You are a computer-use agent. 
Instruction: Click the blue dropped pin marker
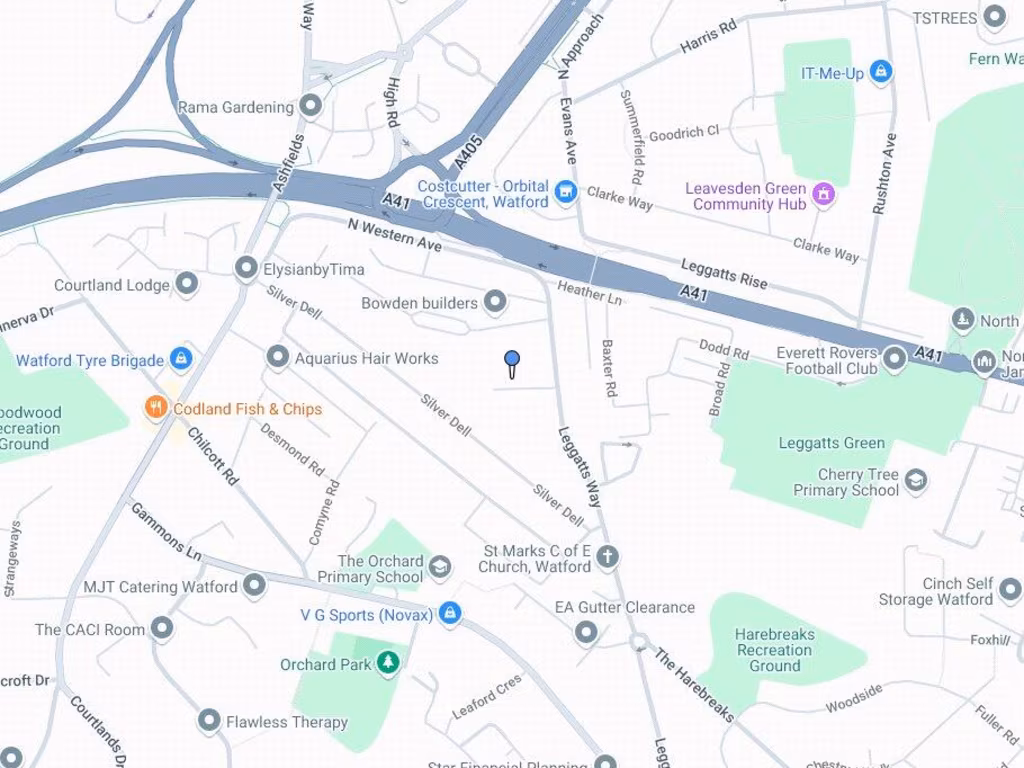(x=512, y=364)
